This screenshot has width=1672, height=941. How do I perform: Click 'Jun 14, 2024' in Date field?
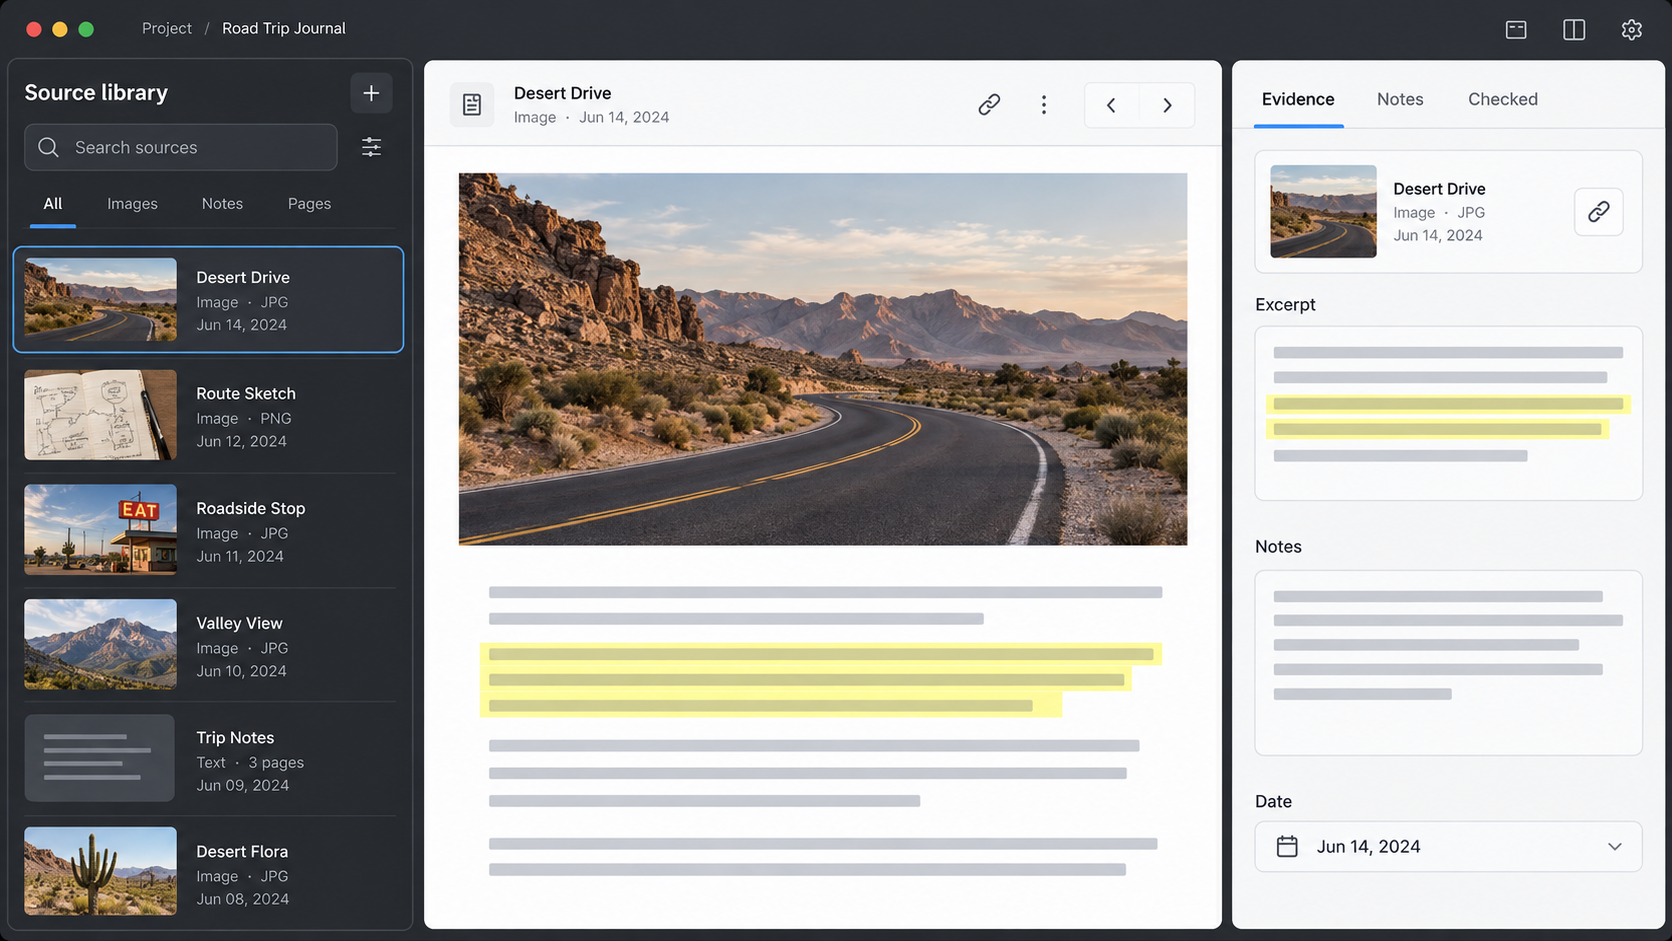[x=1368, y=847]
